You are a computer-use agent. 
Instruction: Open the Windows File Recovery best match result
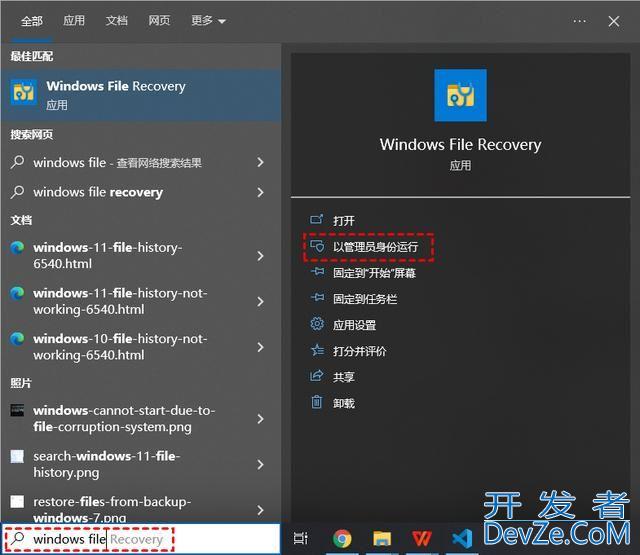(x=141, y=95)
